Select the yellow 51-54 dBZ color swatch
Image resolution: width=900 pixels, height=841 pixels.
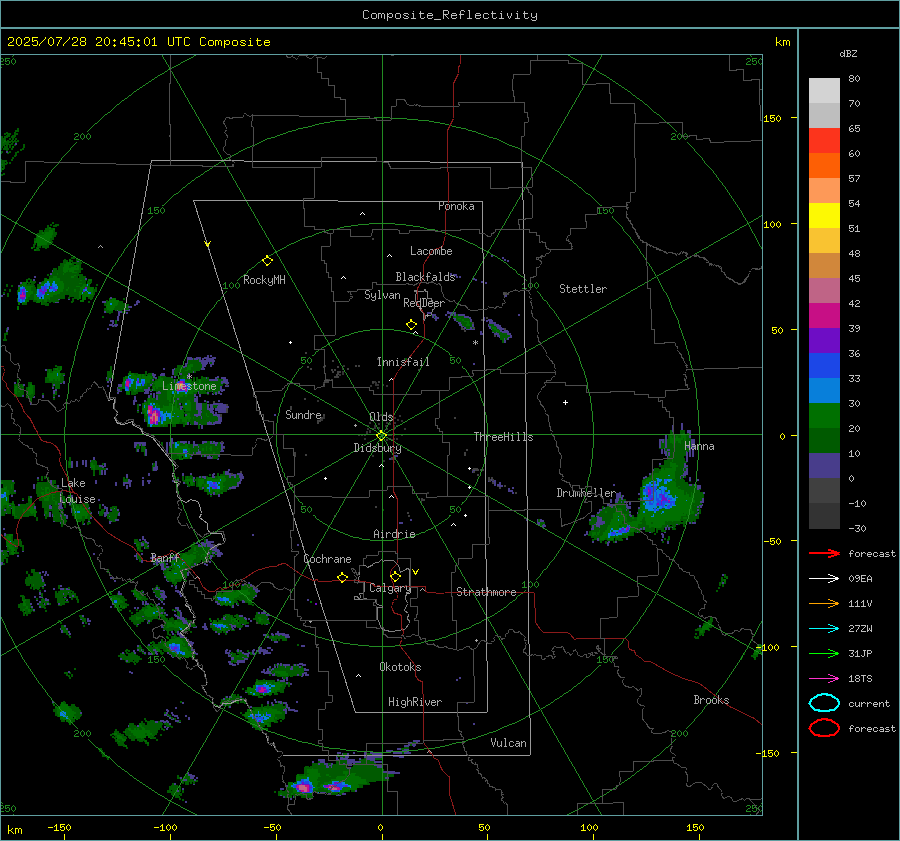[824, 216]
